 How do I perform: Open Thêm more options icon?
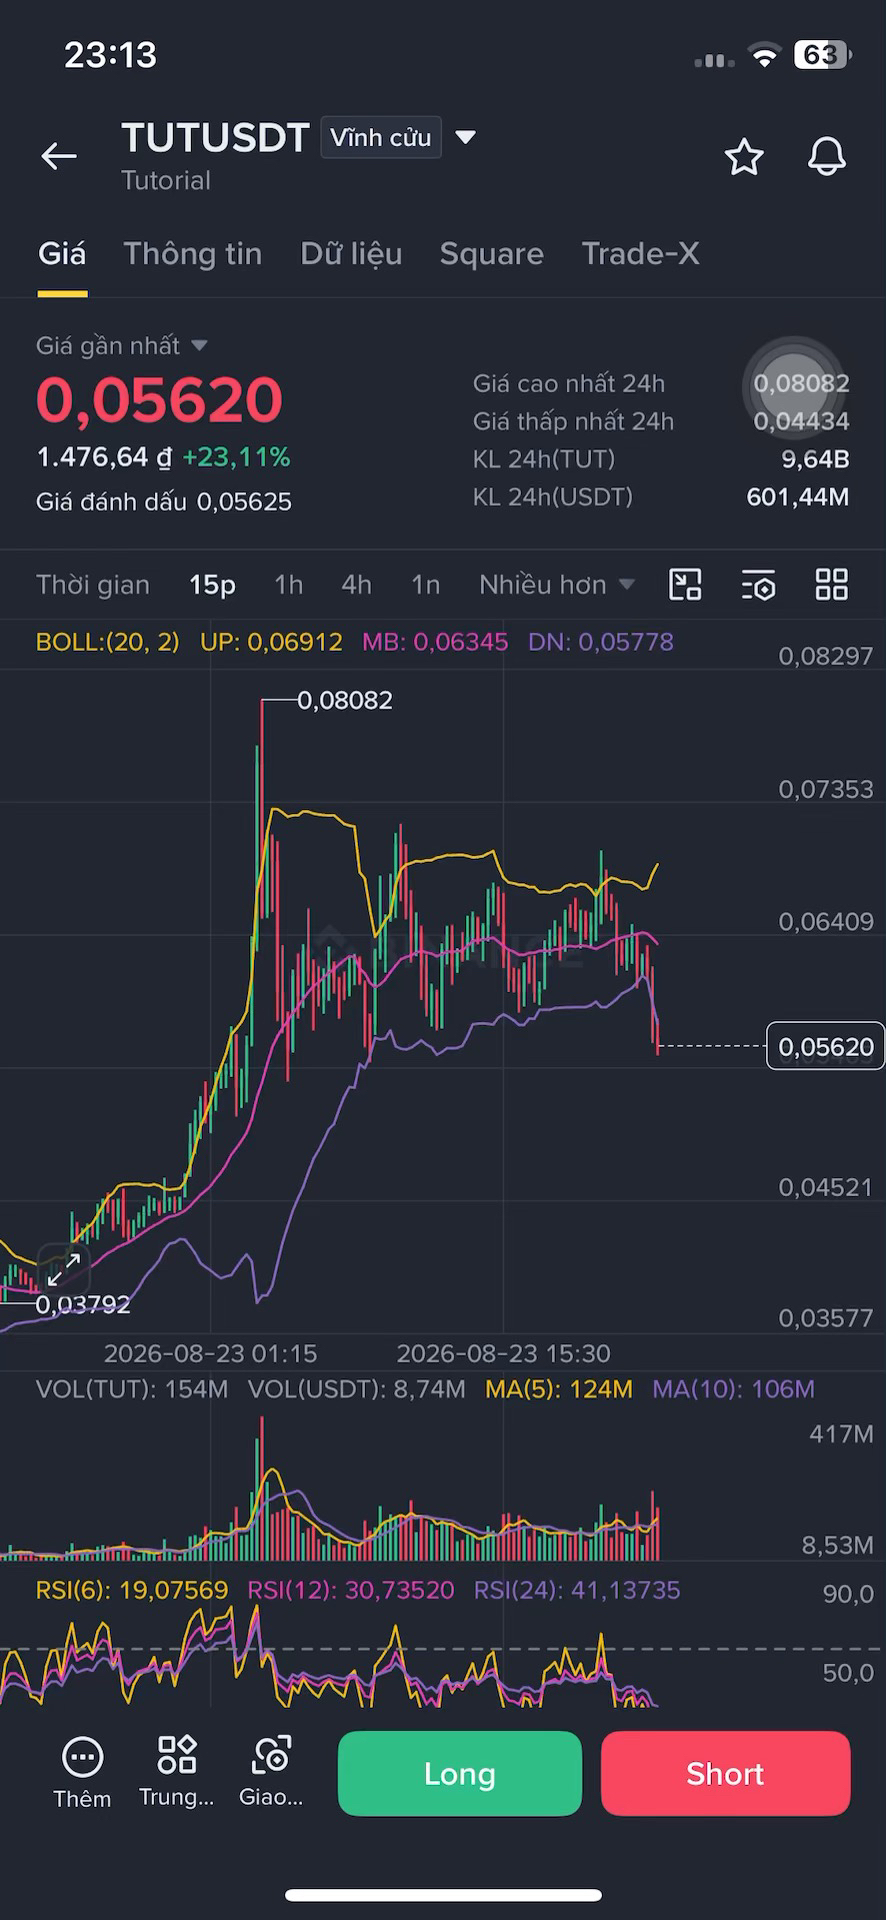click(82, 1774)
